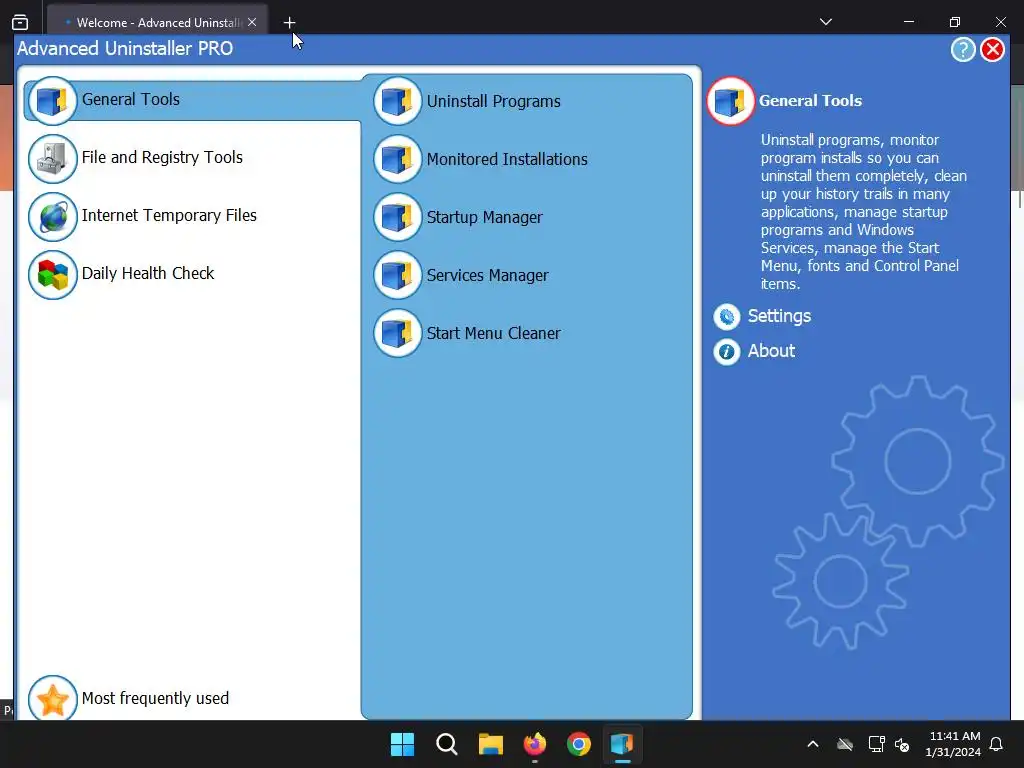Click the Services Manager icon
The height and width of the screenshot is (768, 1024).
pos(398,276)
